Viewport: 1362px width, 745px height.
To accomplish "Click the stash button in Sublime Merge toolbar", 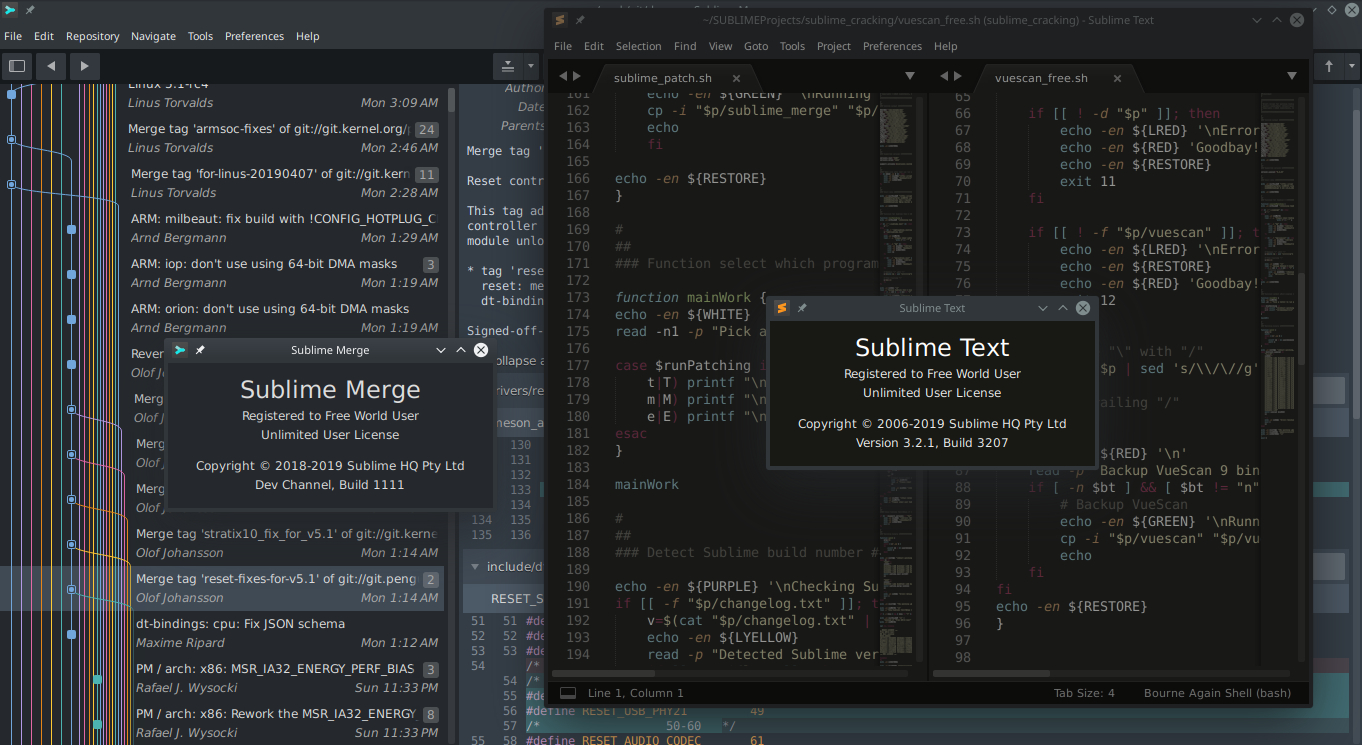I will (x=507, y=66).
